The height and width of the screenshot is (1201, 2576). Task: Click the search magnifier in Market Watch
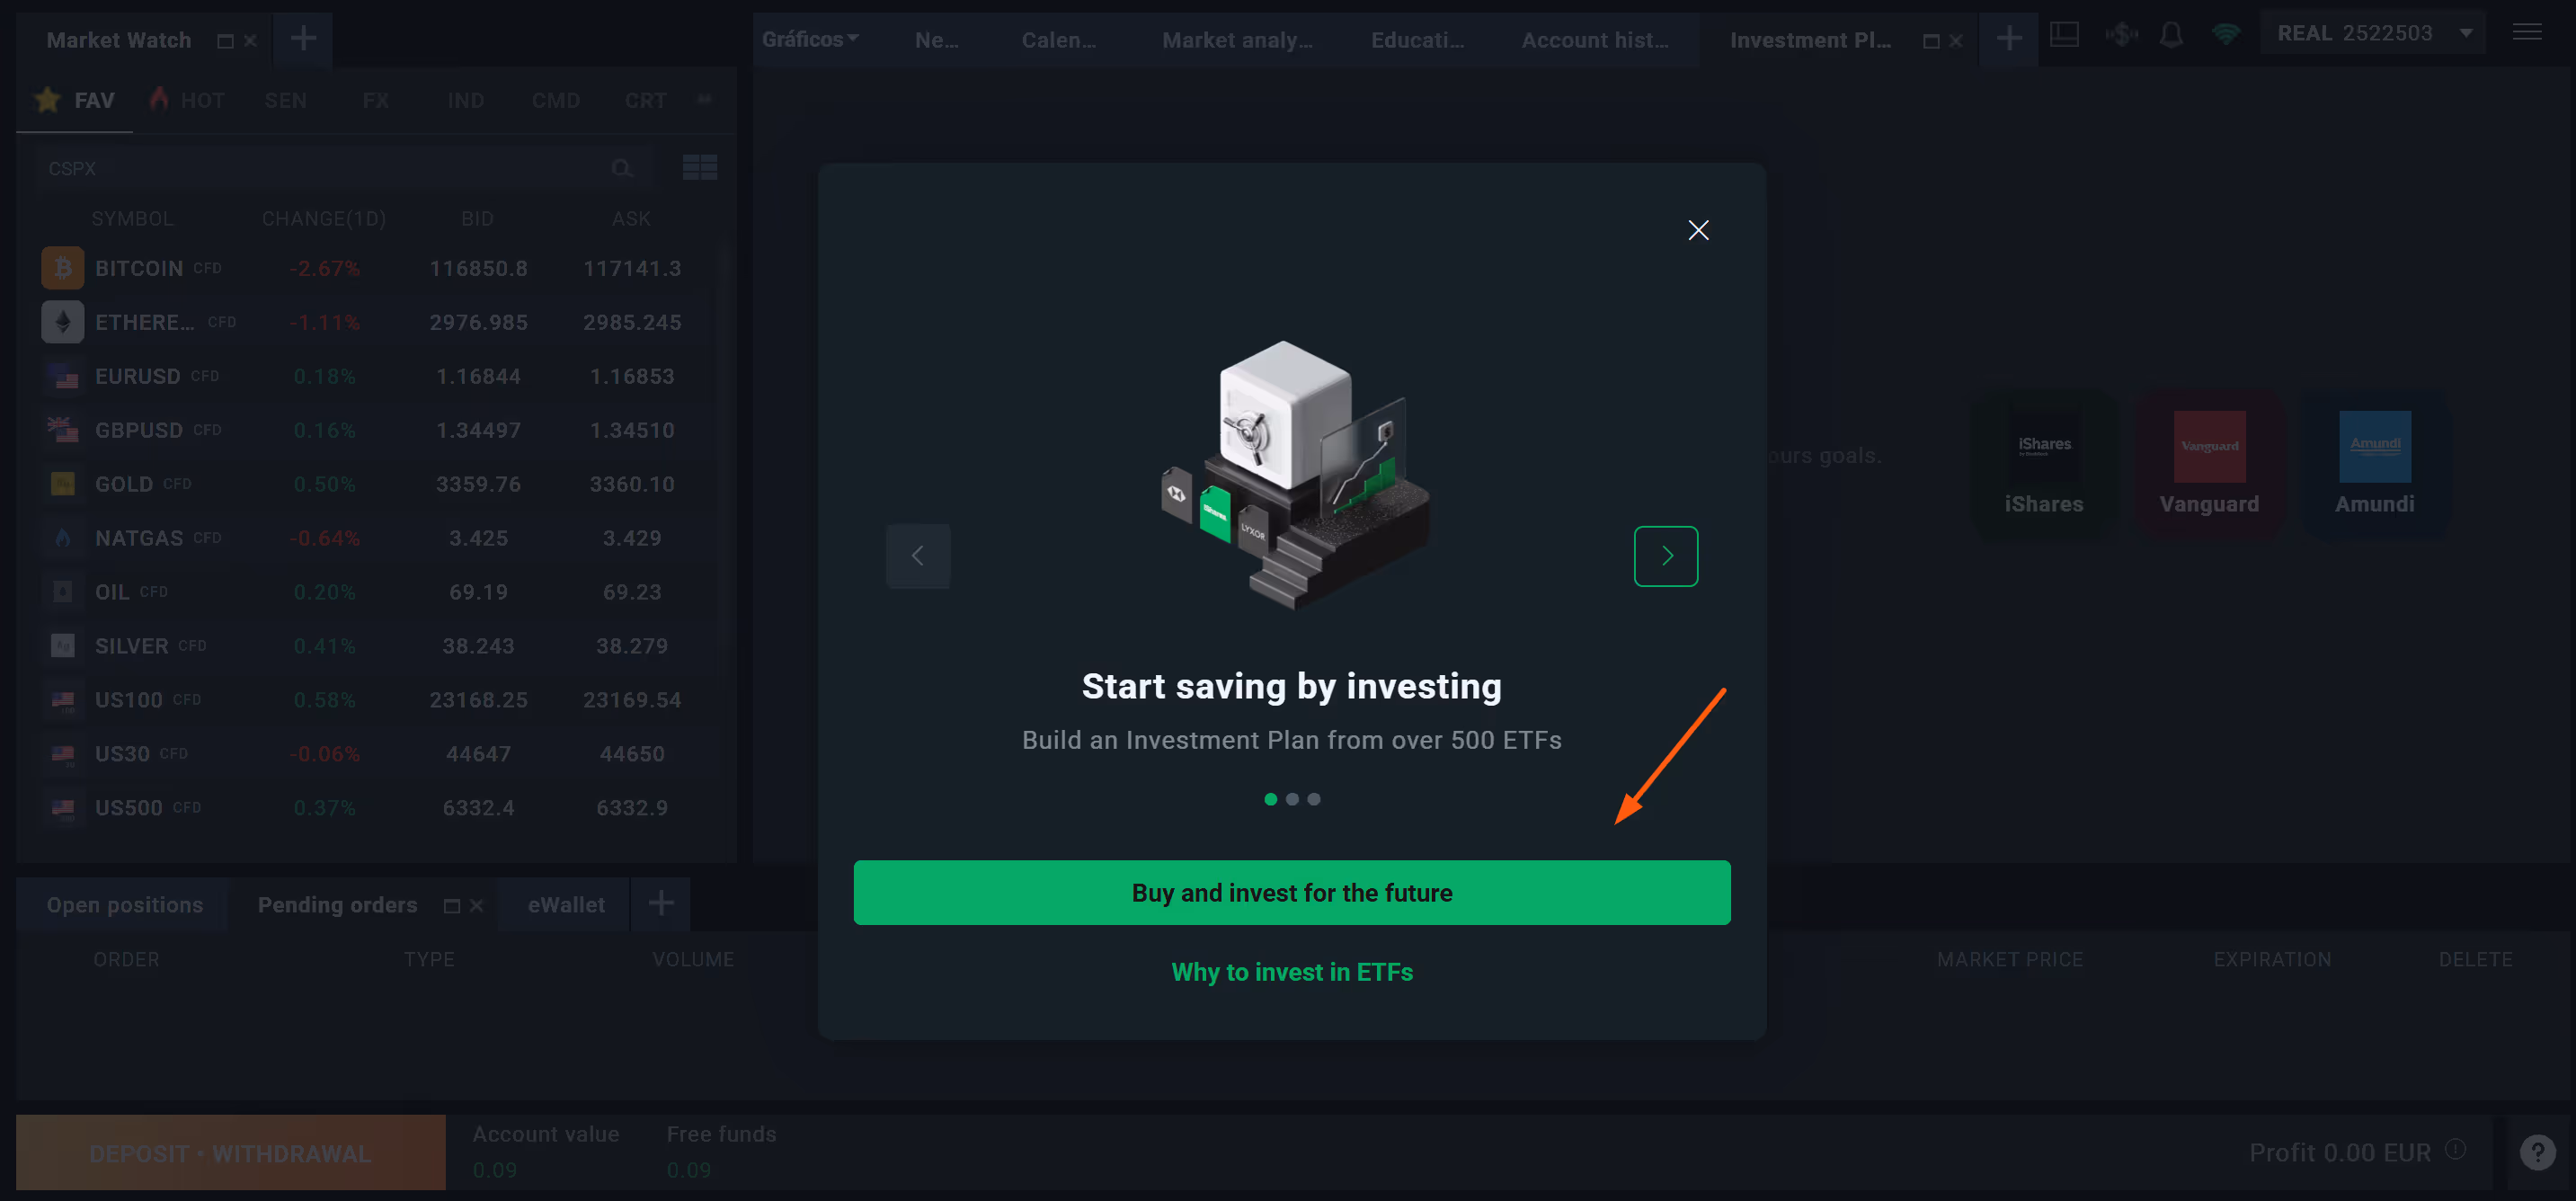pos(622,168)
